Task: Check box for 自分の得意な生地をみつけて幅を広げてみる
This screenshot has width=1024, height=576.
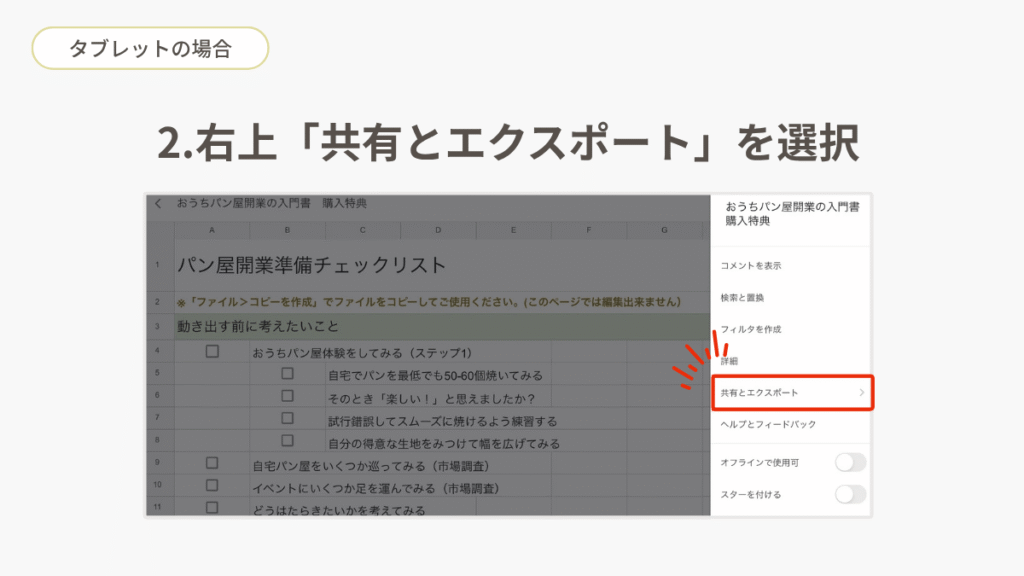Action: click(287, 440)
